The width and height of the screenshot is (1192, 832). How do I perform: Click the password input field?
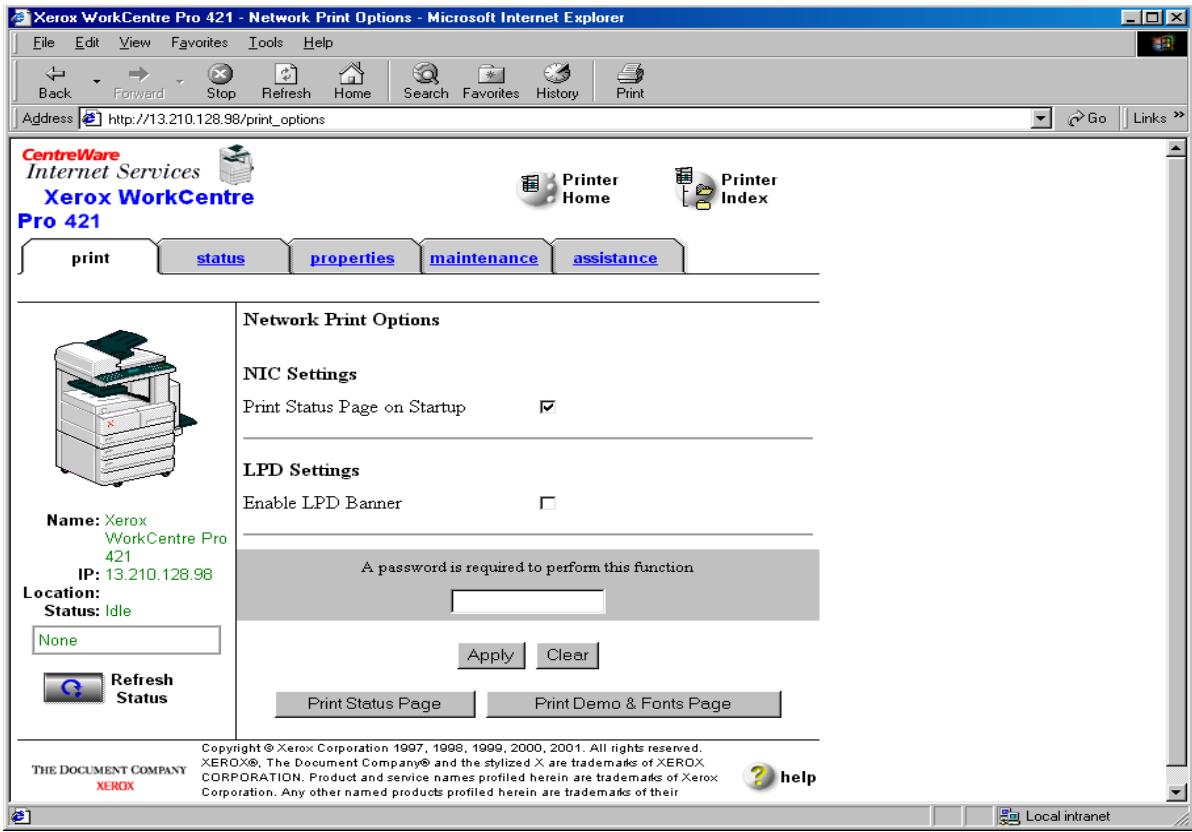[528, 601]
